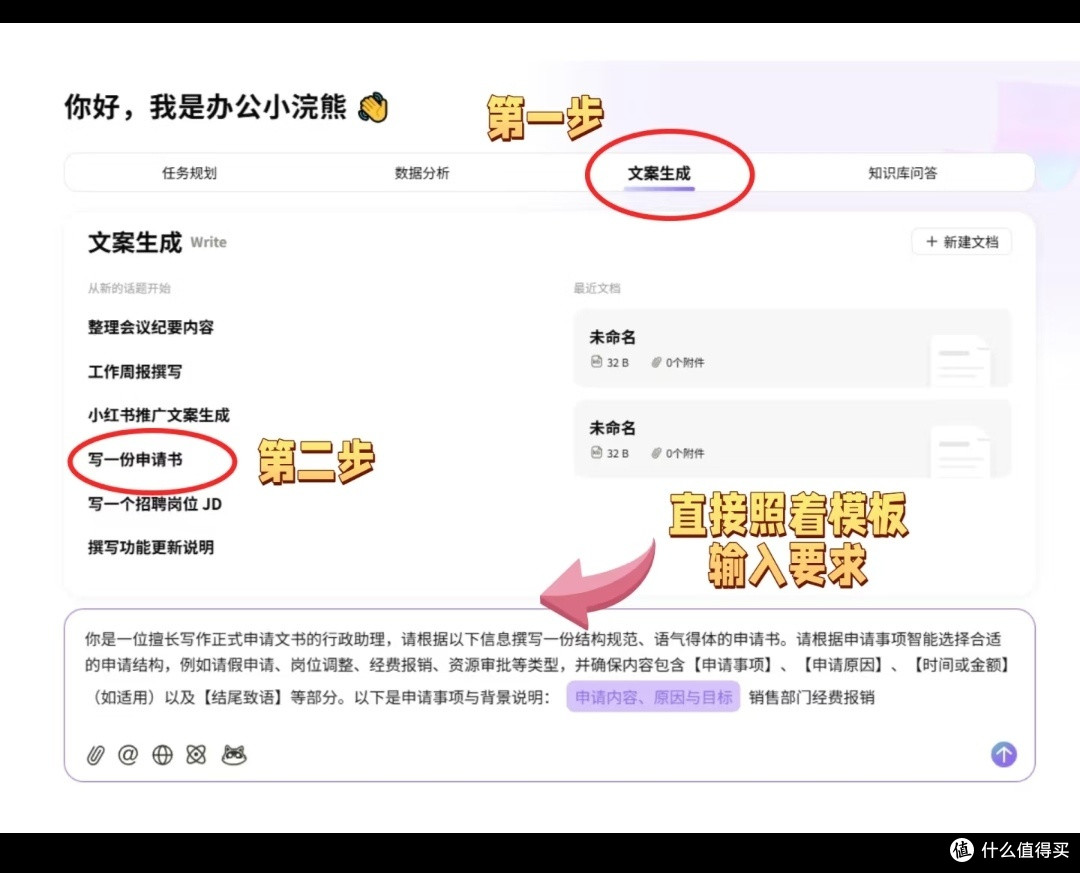1080x873 pixels.
Task: Choose the 工作周报撰写 topic
Action: [x=135, y=371]
